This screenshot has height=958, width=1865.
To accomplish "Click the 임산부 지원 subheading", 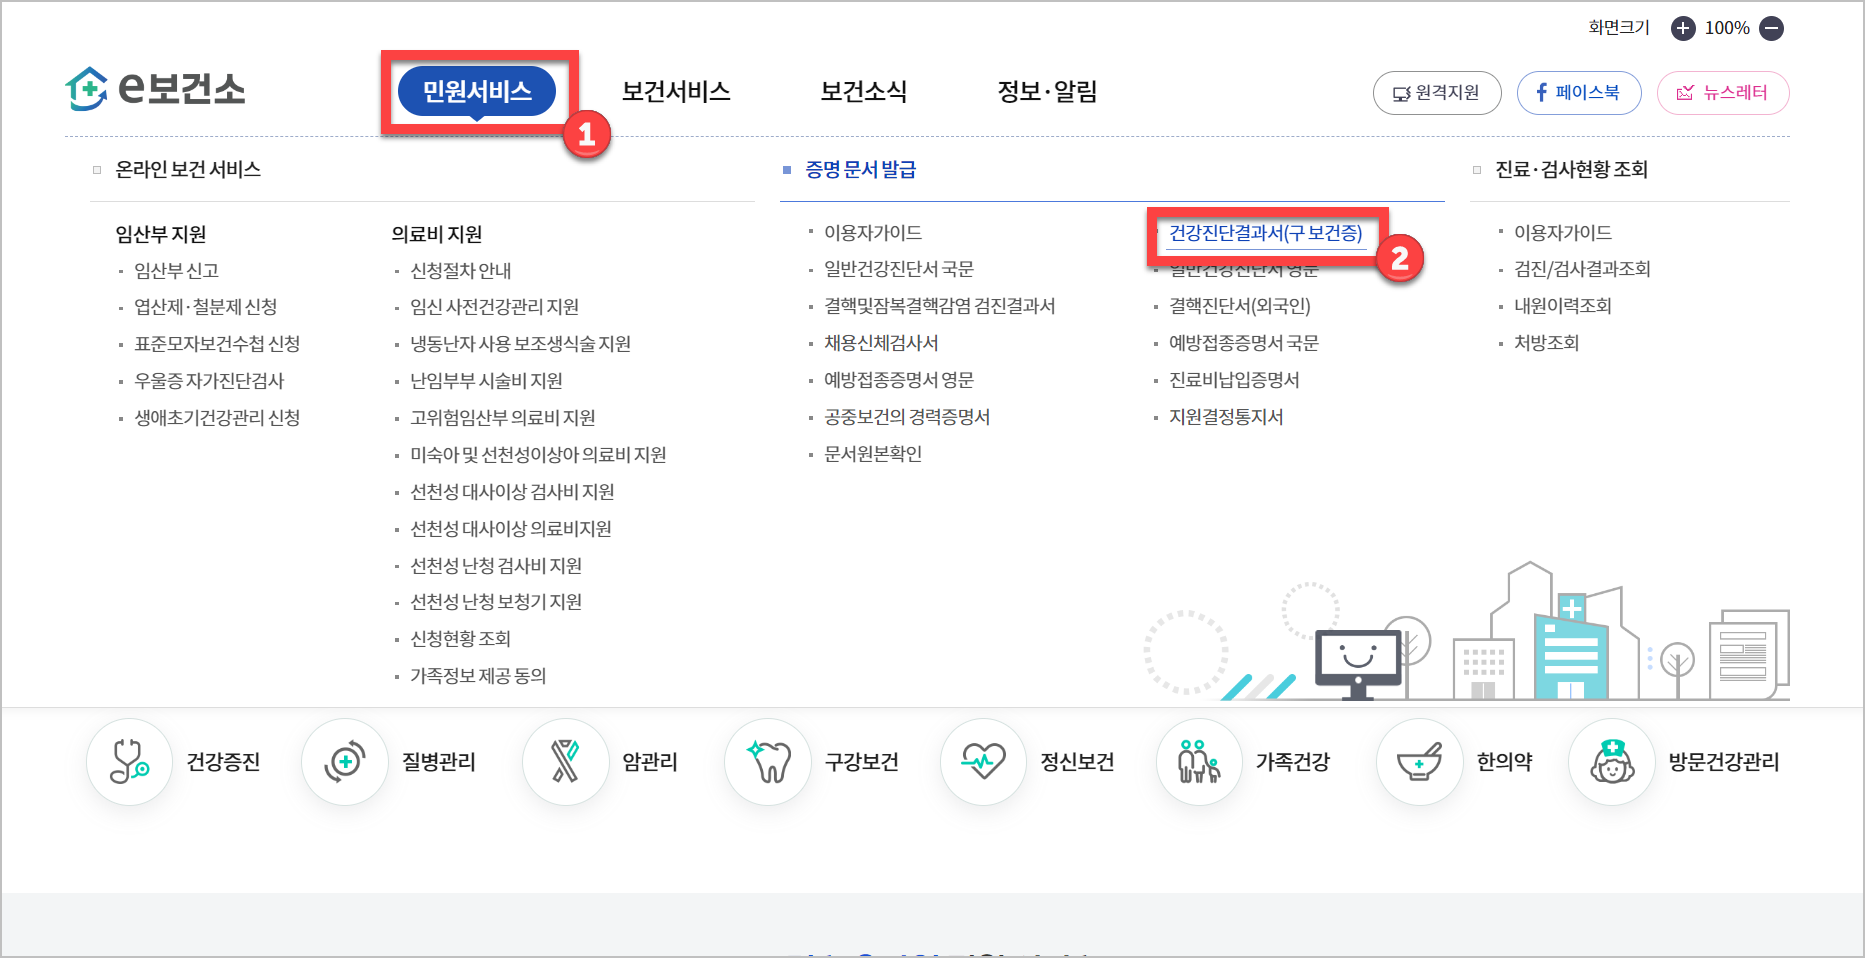I will tap(161, 234).
